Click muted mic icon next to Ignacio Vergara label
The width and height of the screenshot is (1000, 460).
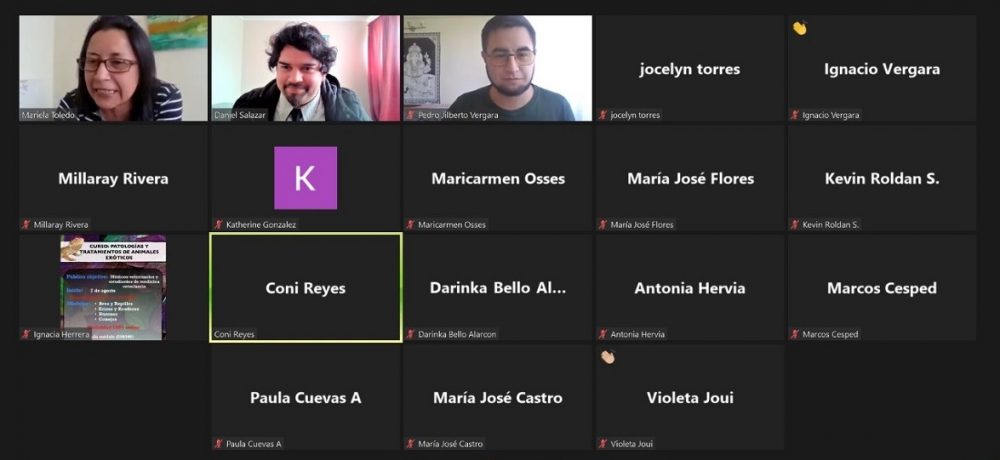click(x=795, y=115)
